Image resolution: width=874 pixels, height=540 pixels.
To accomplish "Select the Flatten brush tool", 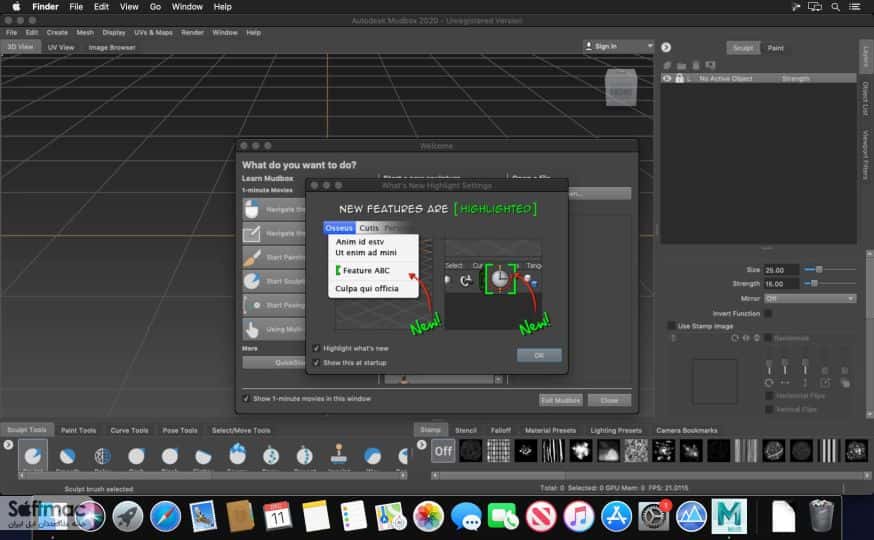I will coord(203,456).
